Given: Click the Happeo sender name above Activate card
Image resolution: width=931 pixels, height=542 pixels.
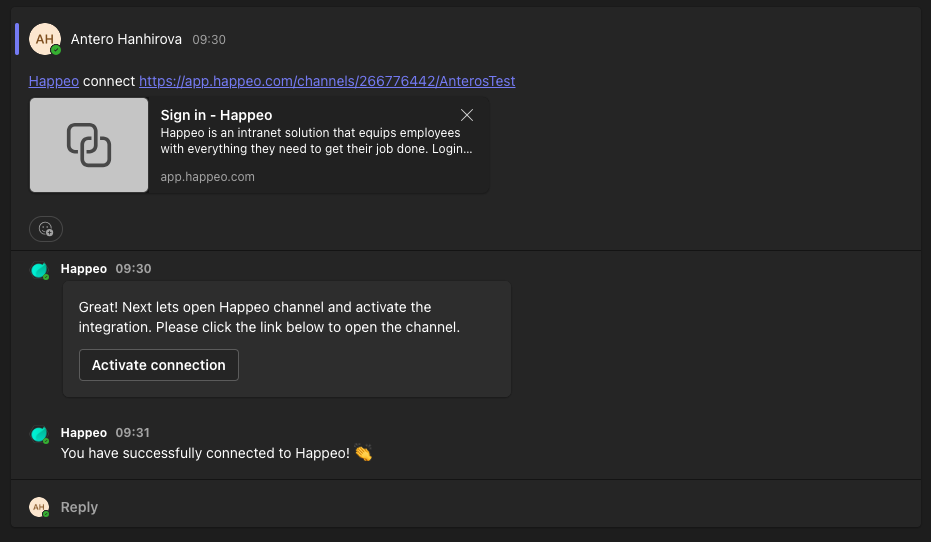Looking at the screenshot, I should (x=84, y=269).
